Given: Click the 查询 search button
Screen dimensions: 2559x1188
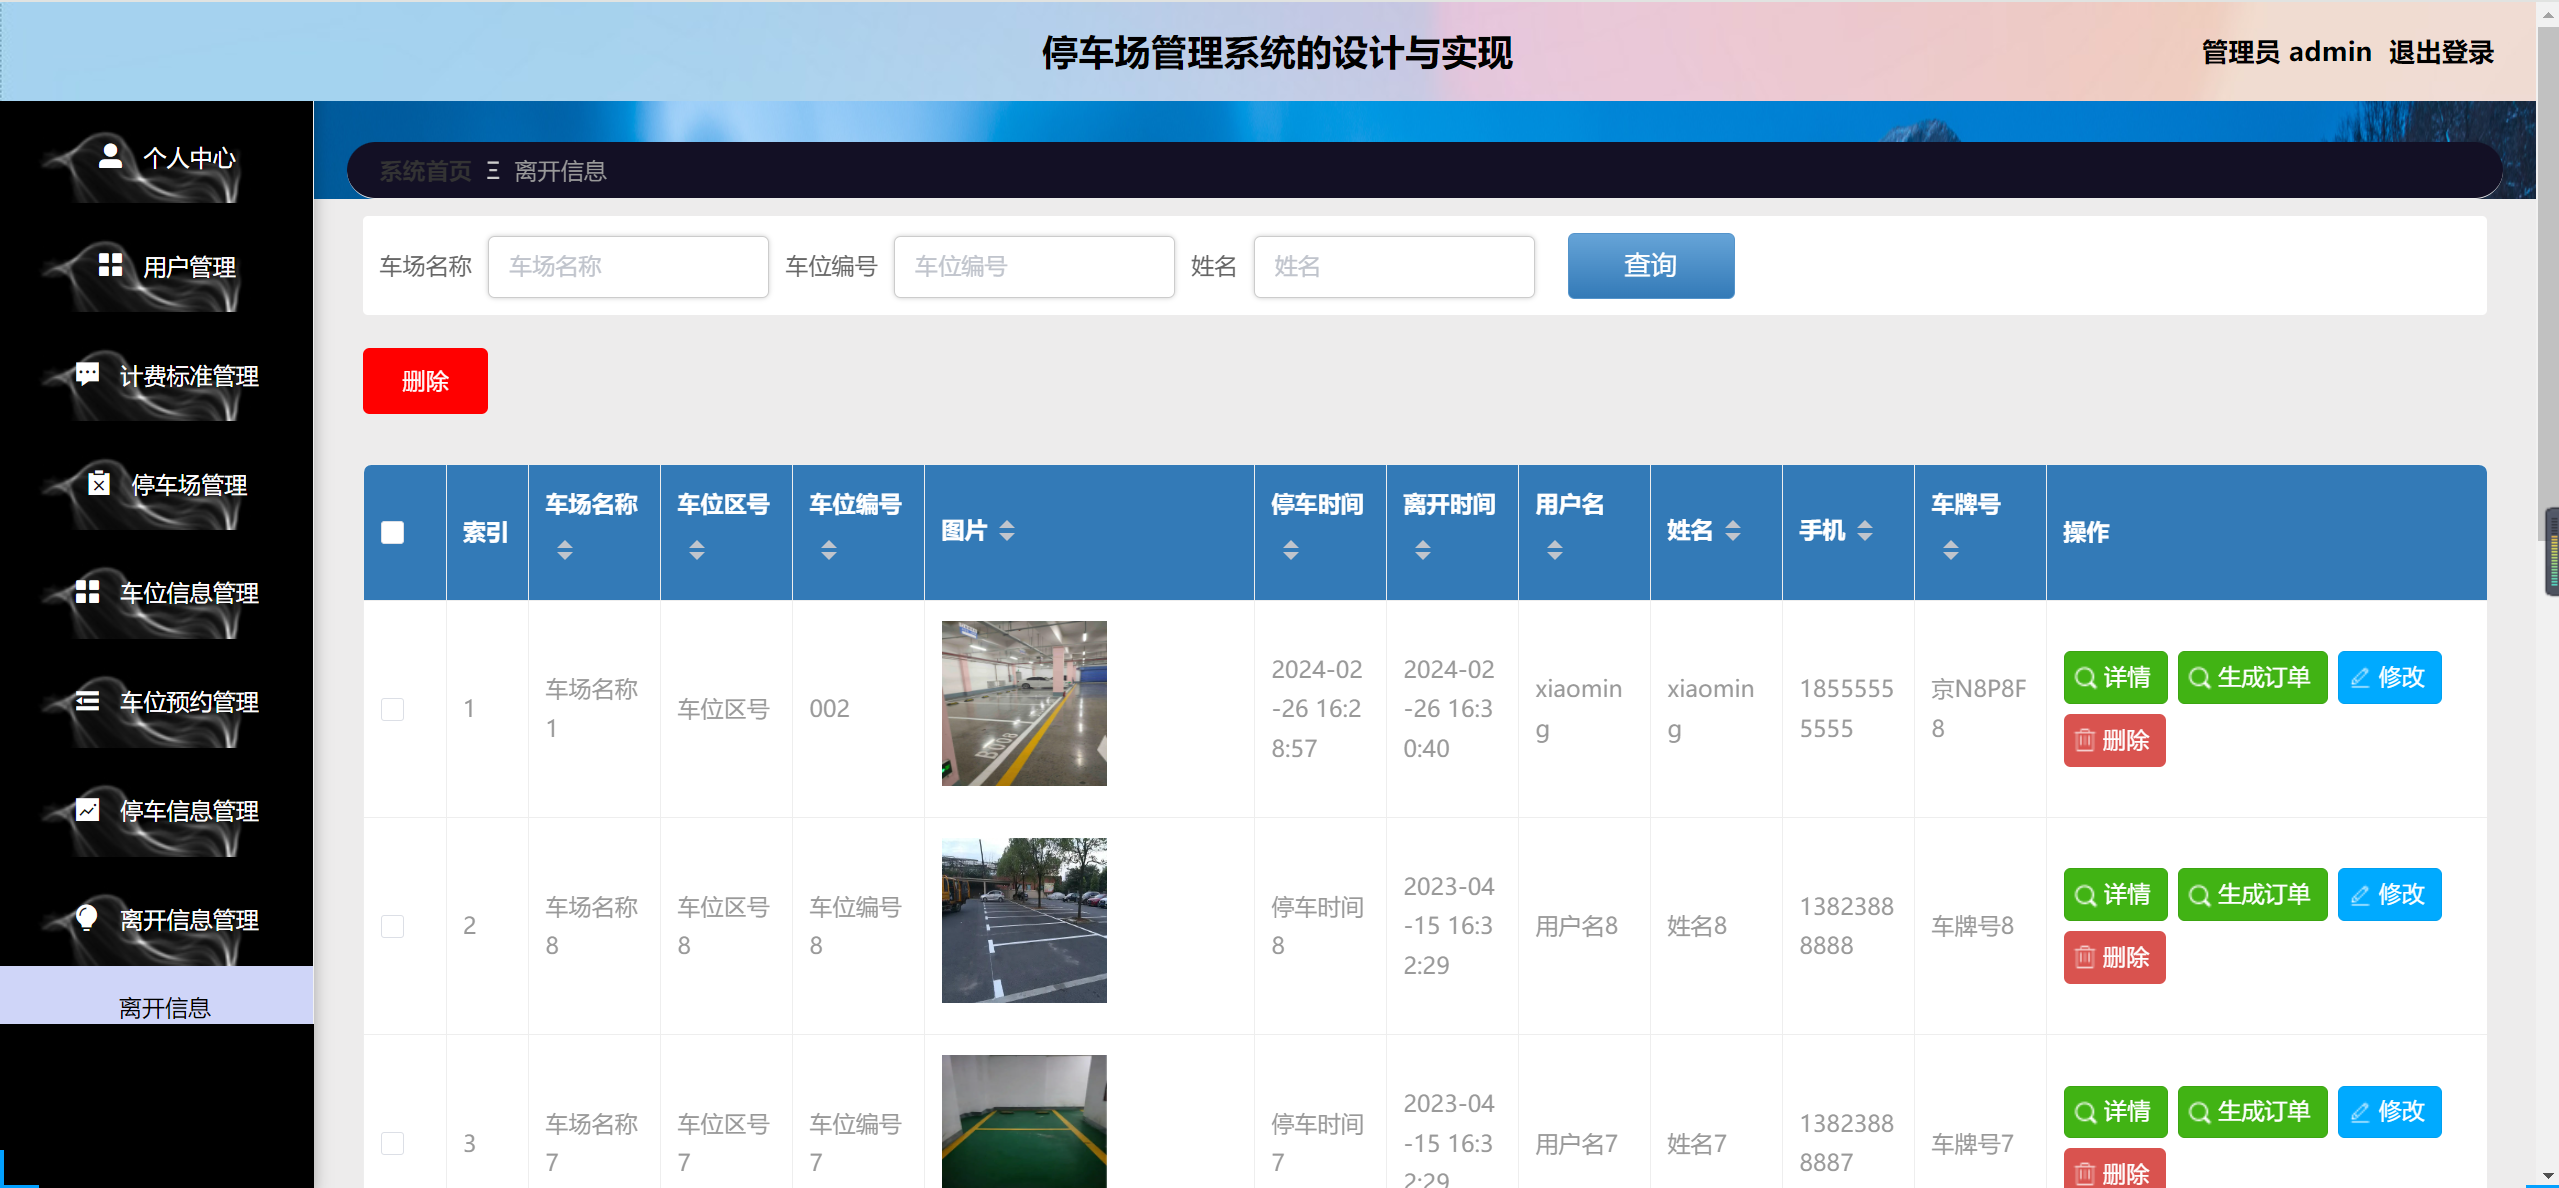Looking at the screenshot, I should (1651, 266).
